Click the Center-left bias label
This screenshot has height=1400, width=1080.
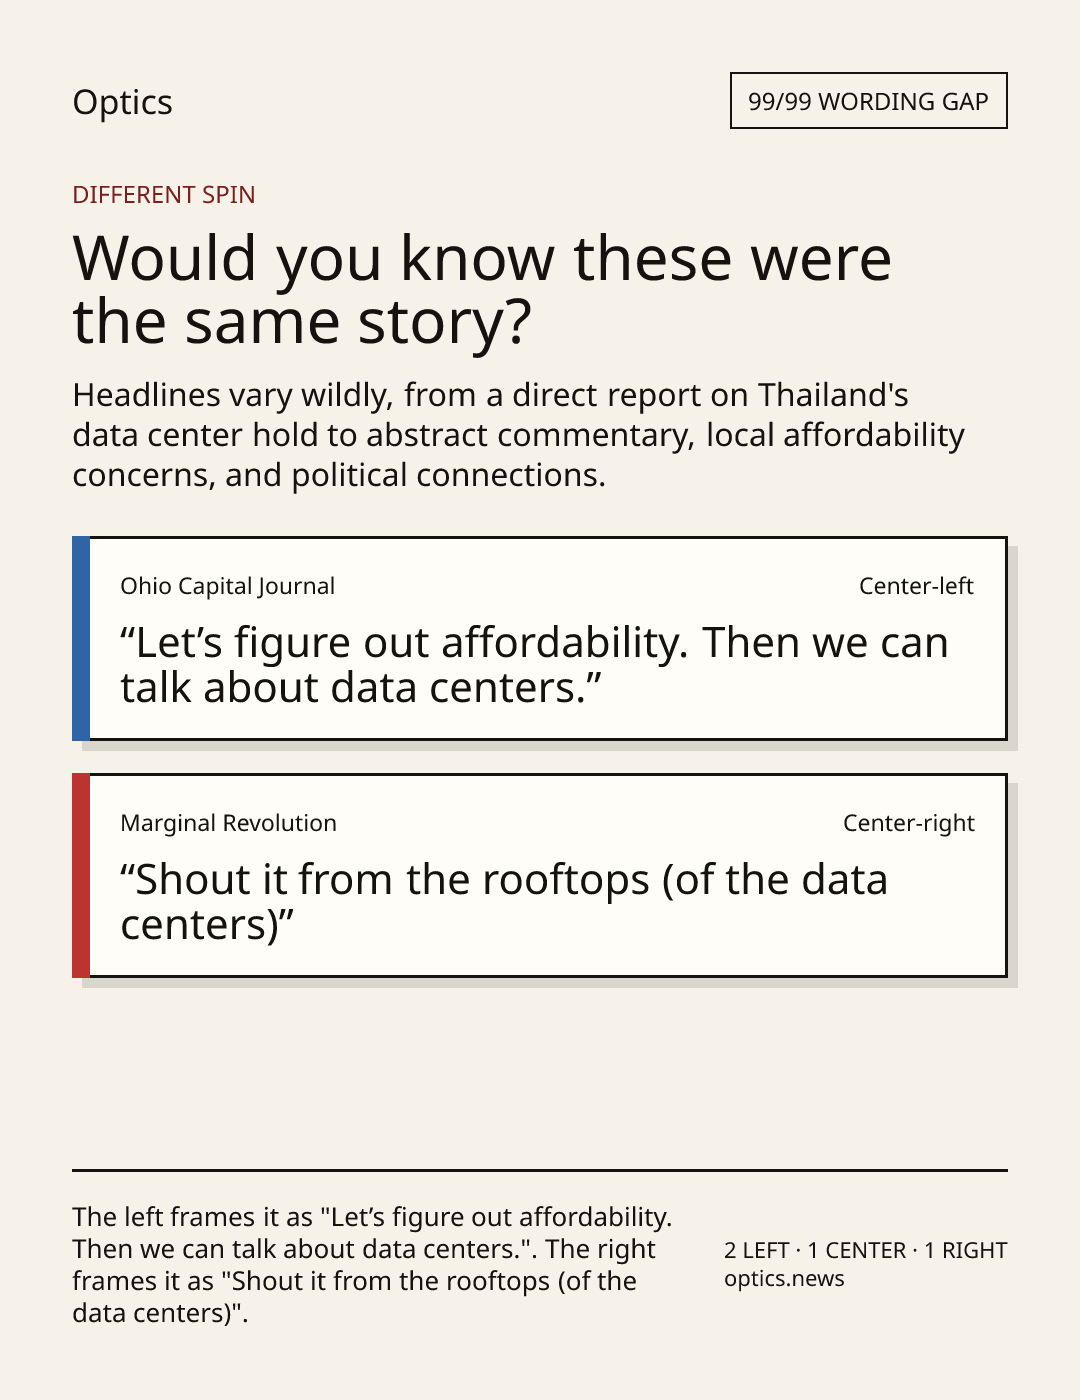[916, 586]
